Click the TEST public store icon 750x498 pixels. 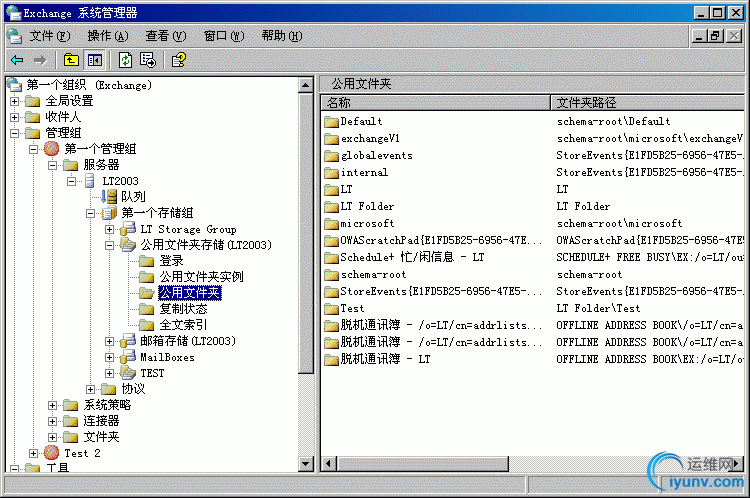point(128,373)
